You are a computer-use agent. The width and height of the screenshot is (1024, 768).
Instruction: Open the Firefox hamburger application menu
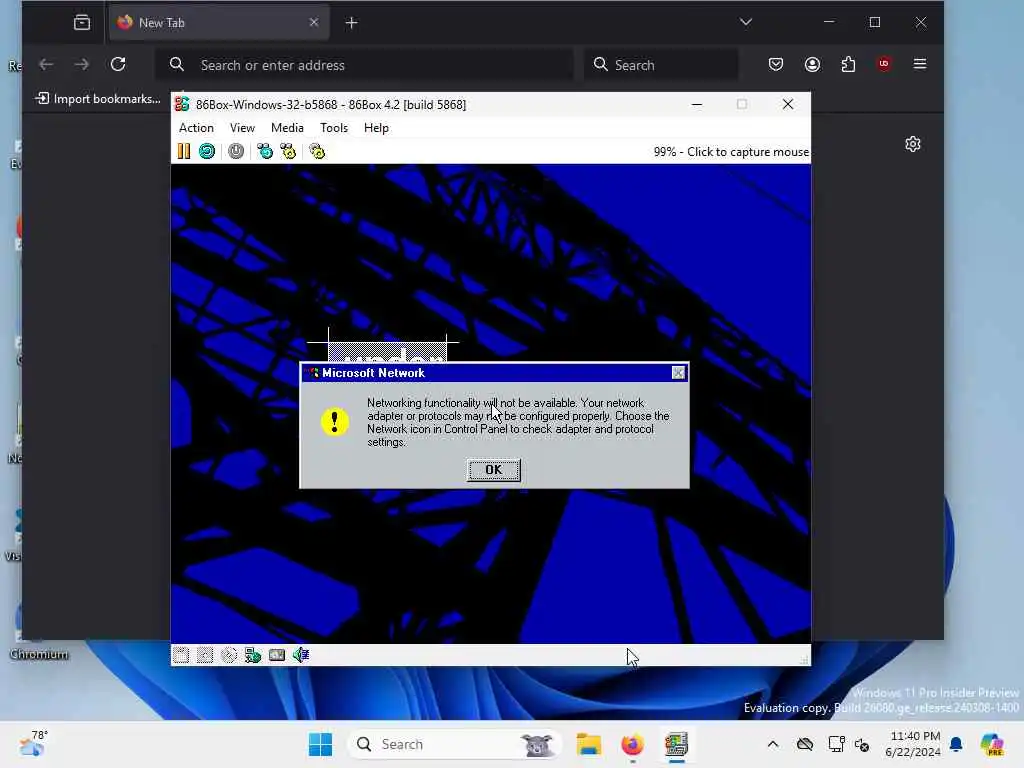tap(920, 64)
